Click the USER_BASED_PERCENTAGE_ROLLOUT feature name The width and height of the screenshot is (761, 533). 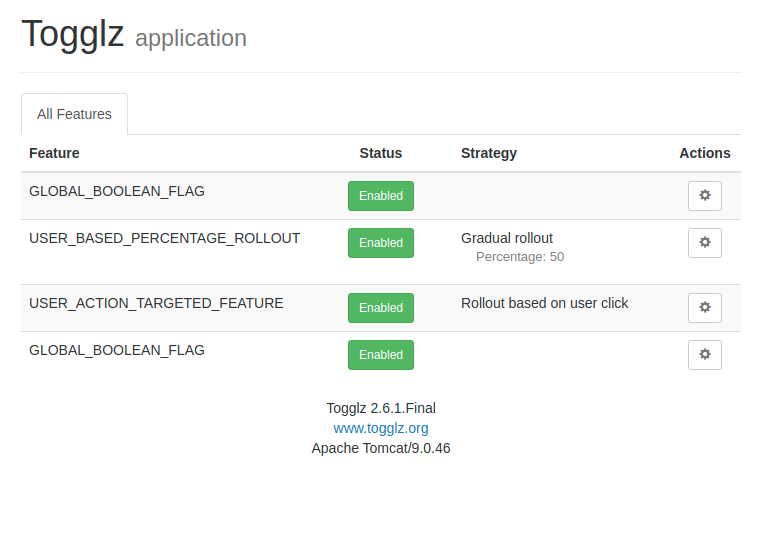pyautogui.click(x=165, y=238)
